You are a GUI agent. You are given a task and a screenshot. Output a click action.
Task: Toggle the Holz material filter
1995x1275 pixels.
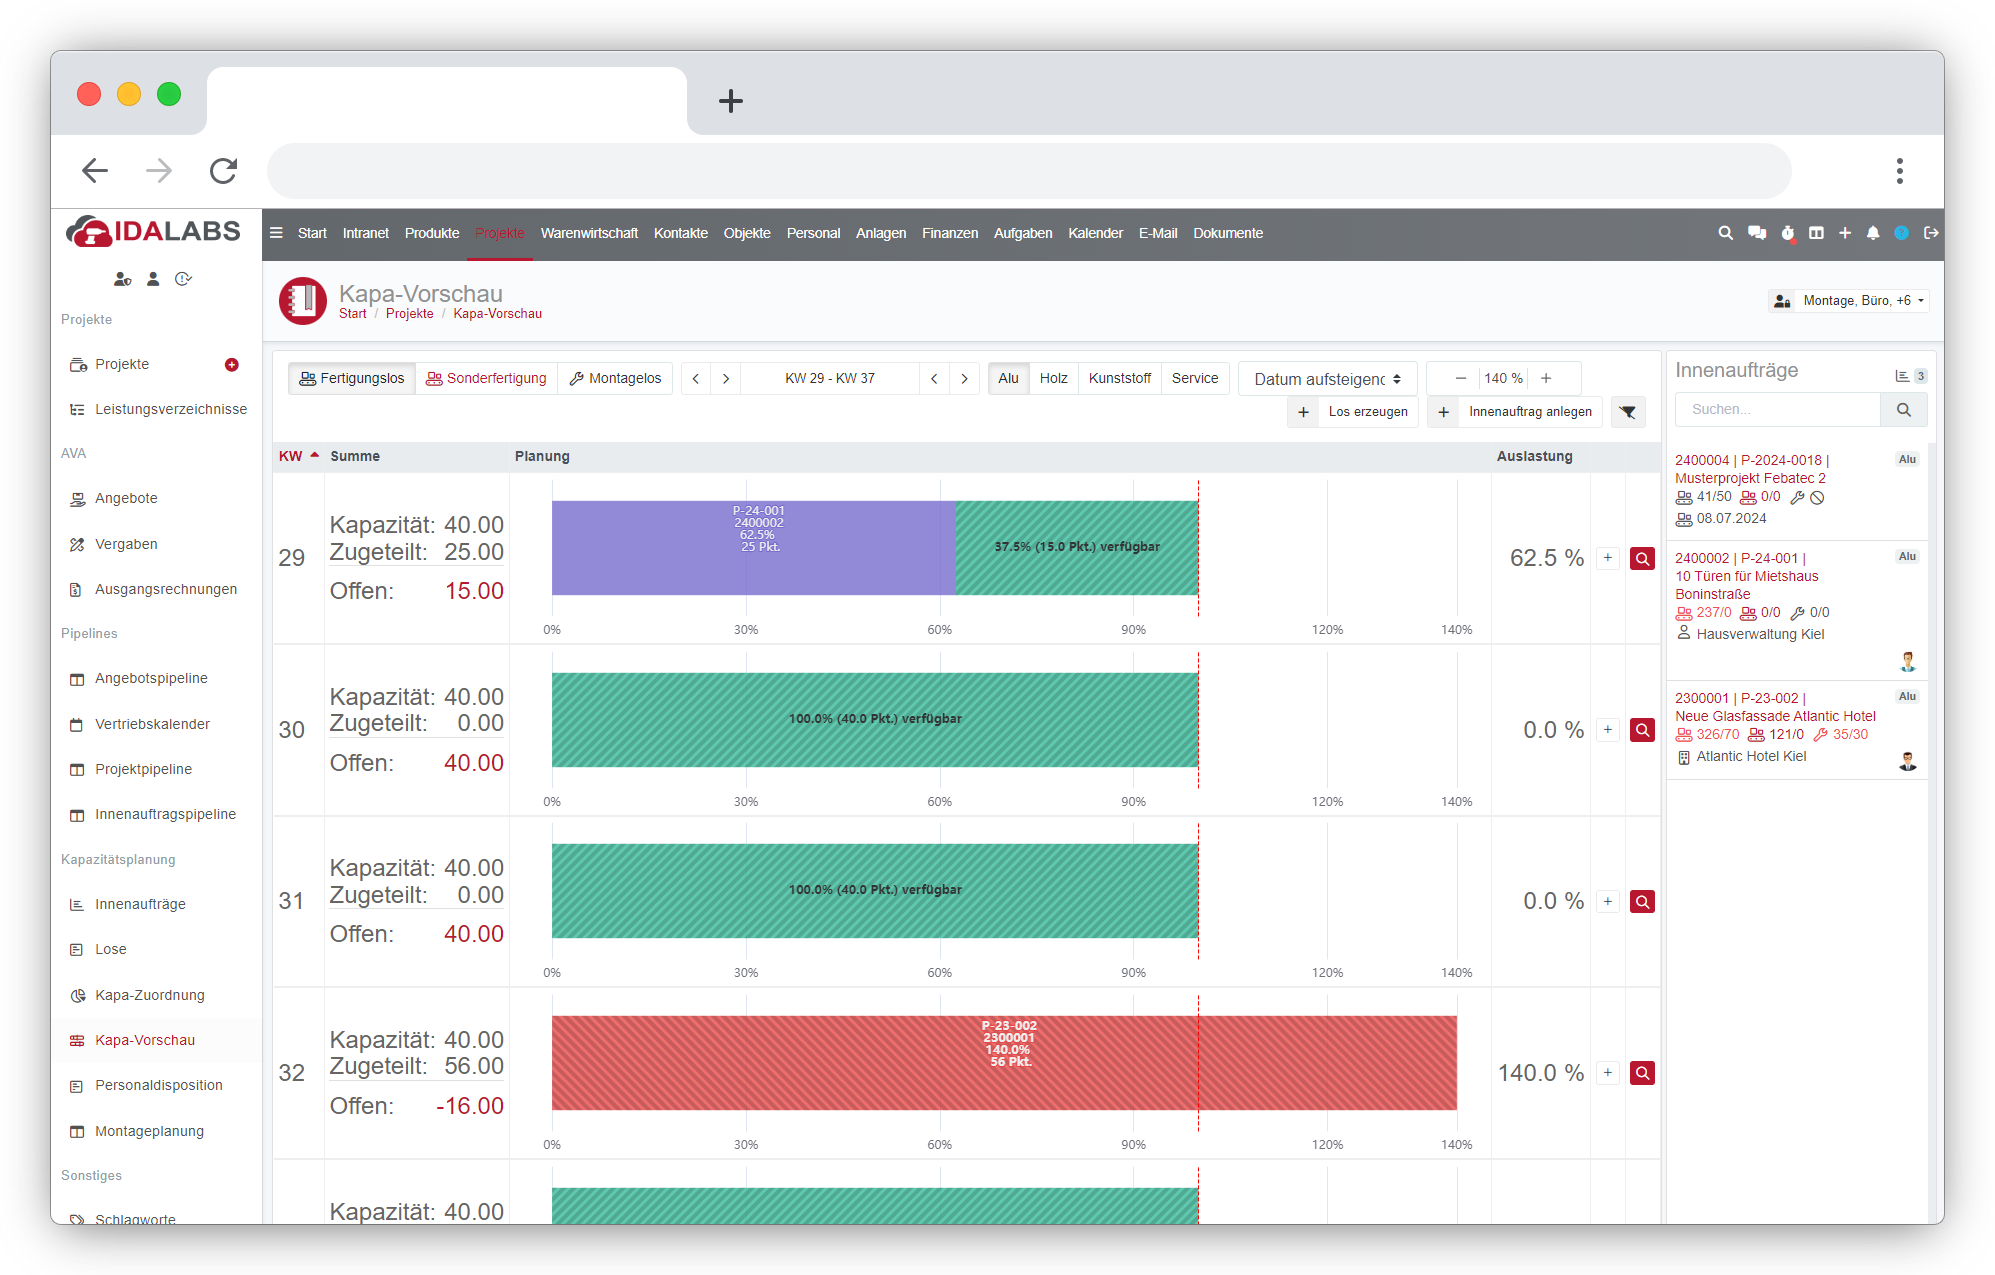(x=1053, y=379)
